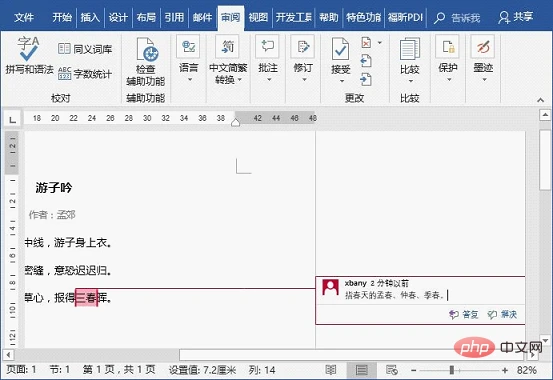Screen dimensions: 553x380
Task: Click the zoom slider handle
Action: tap(452, 370)
